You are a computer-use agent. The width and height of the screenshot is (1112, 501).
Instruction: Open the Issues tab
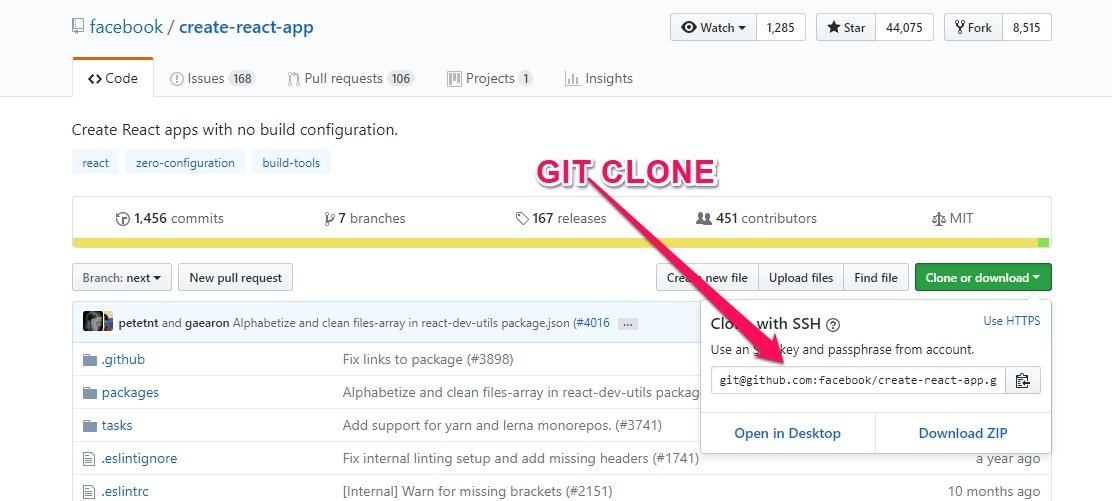pos(213,79)
